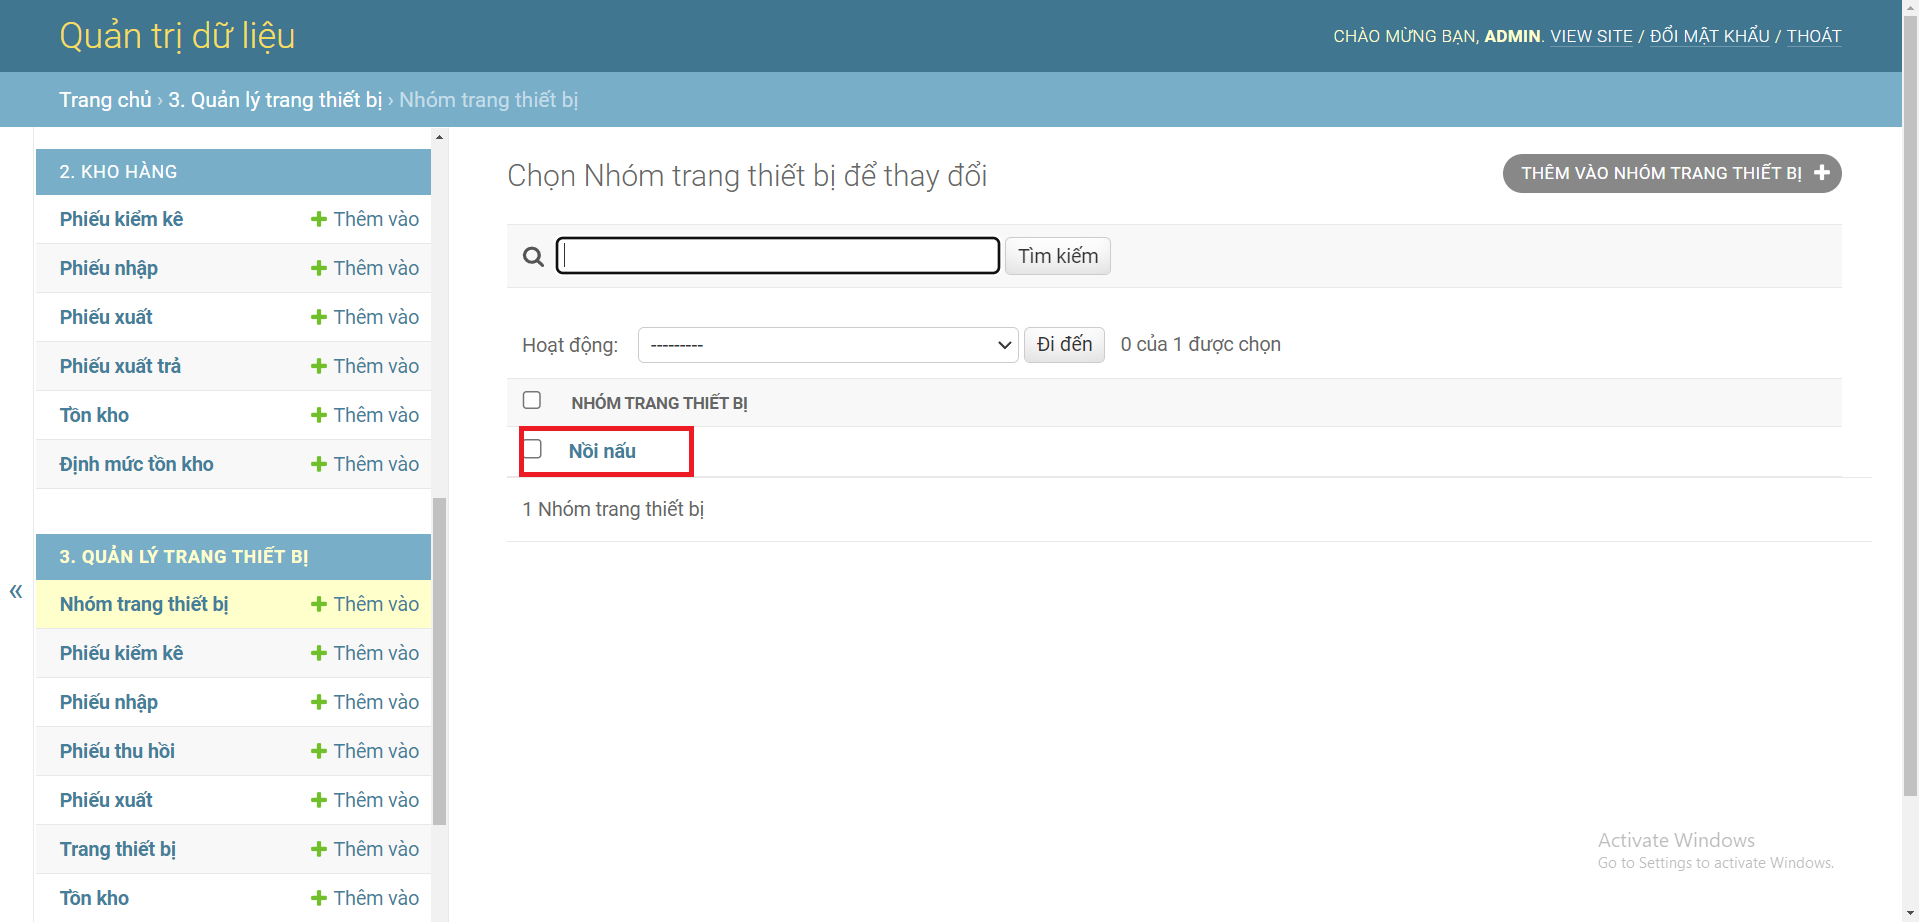The height and width of the screenshot is (922, 1919).
Task: Click the plus icon beside Định mức tồn kho
Action: [x=318, y=463]
